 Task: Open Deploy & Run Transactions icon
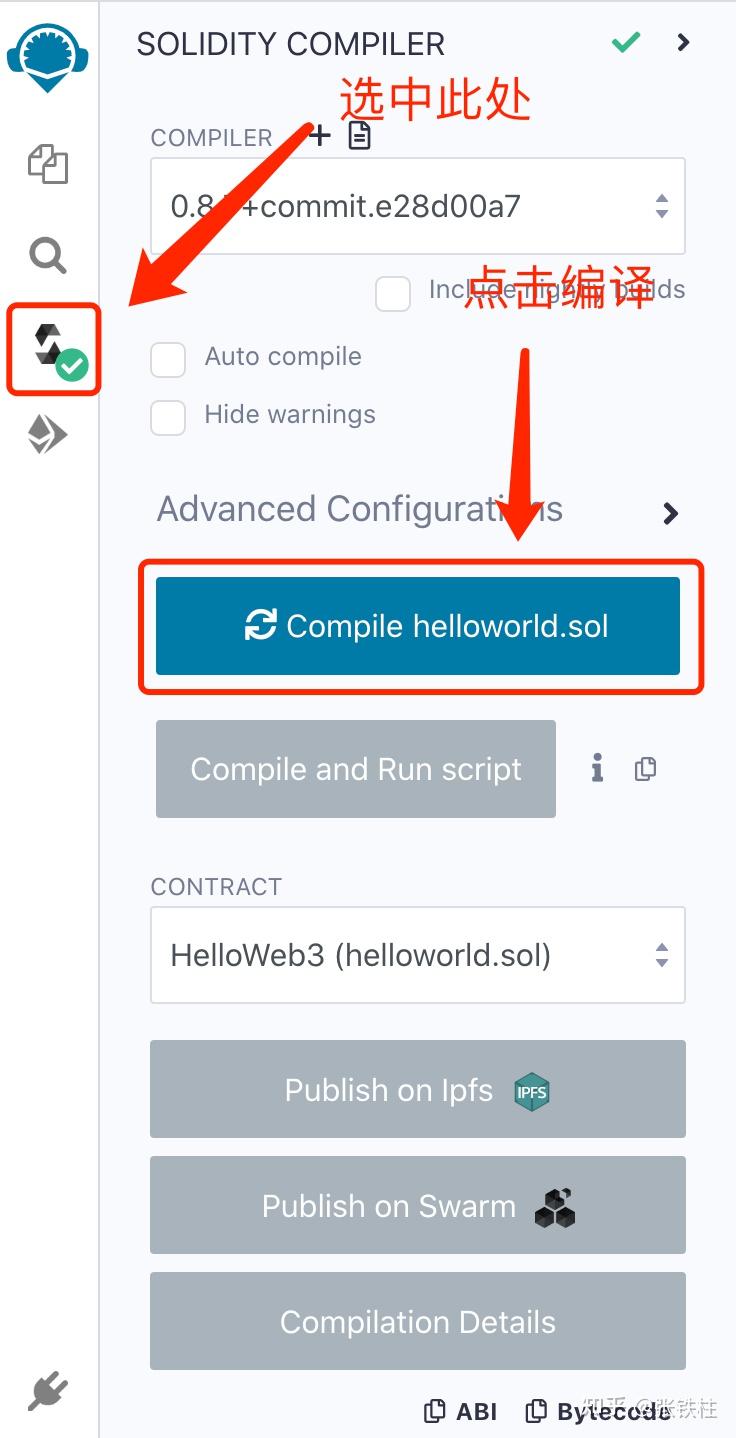47,435
